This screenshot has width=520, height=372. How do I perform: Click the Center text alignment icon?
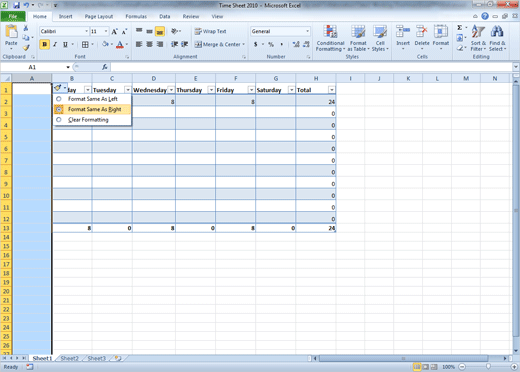tap(150, 44)
